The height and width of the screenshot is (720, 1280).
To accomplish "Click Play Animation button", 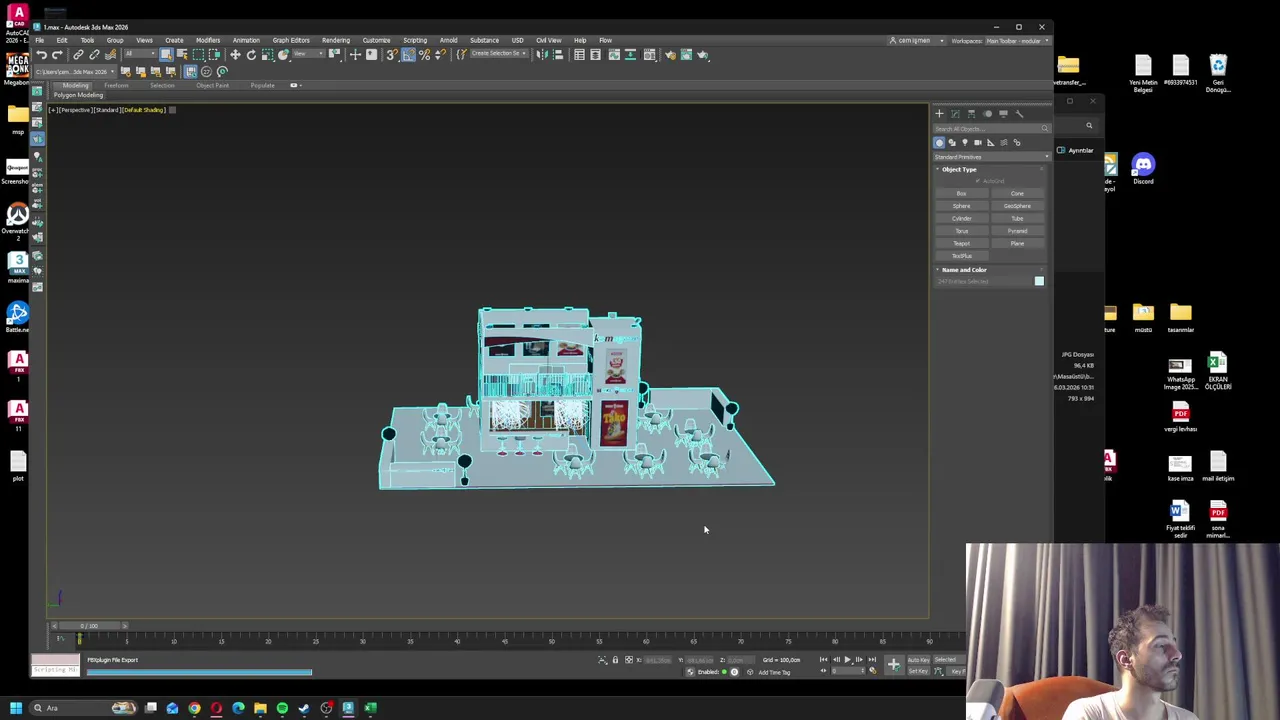I will coord(848,660).
